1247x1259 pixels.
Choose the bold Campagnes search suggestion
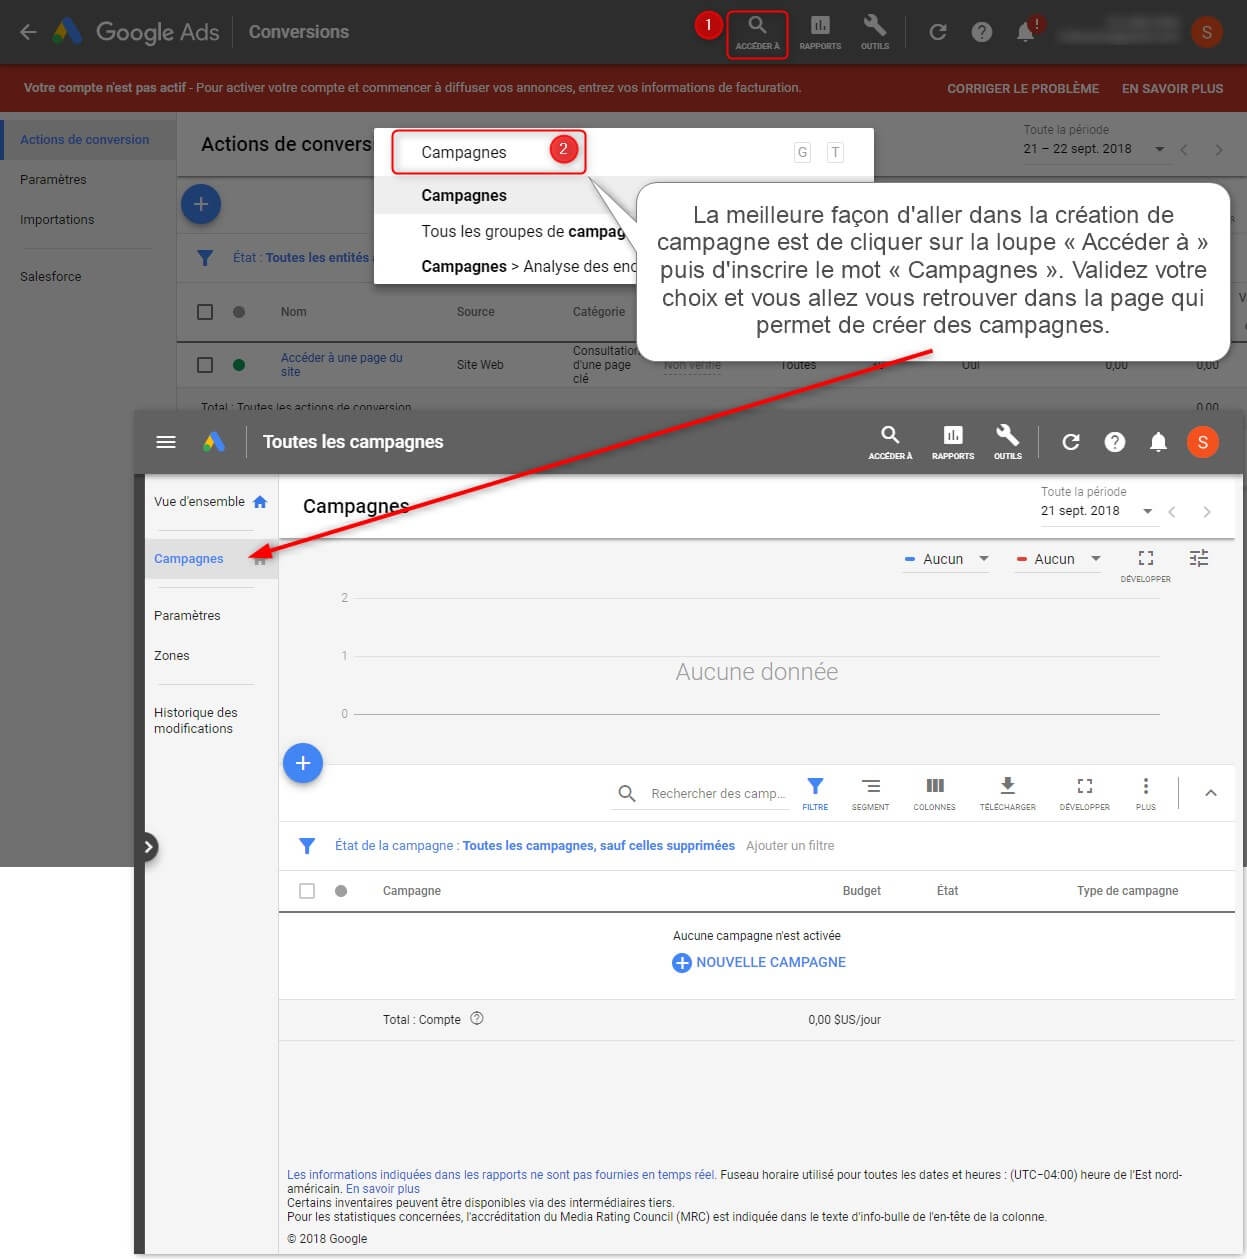coord(464,196)
